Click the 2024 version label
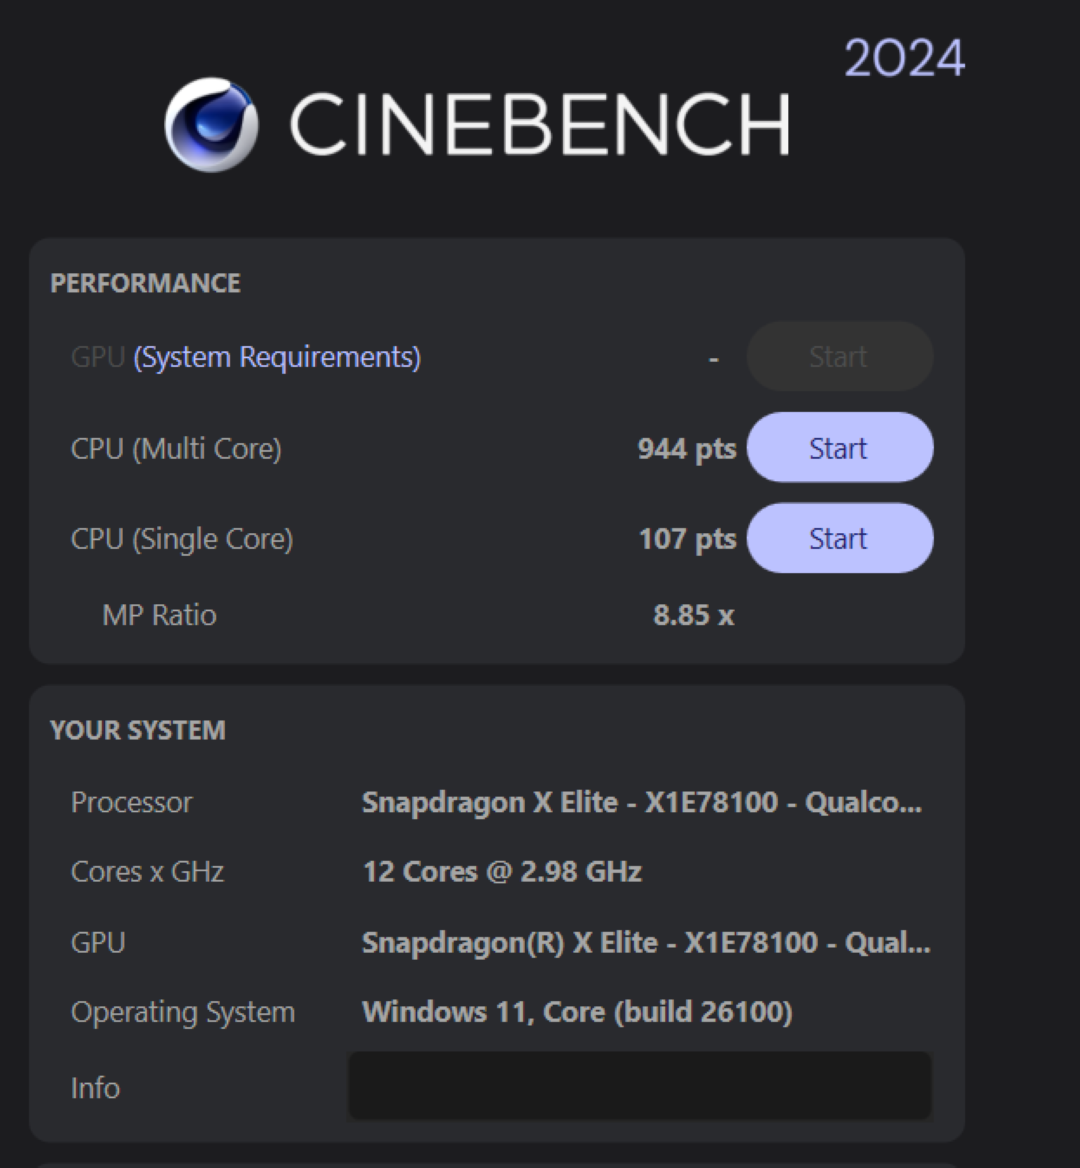 [904, 58]
